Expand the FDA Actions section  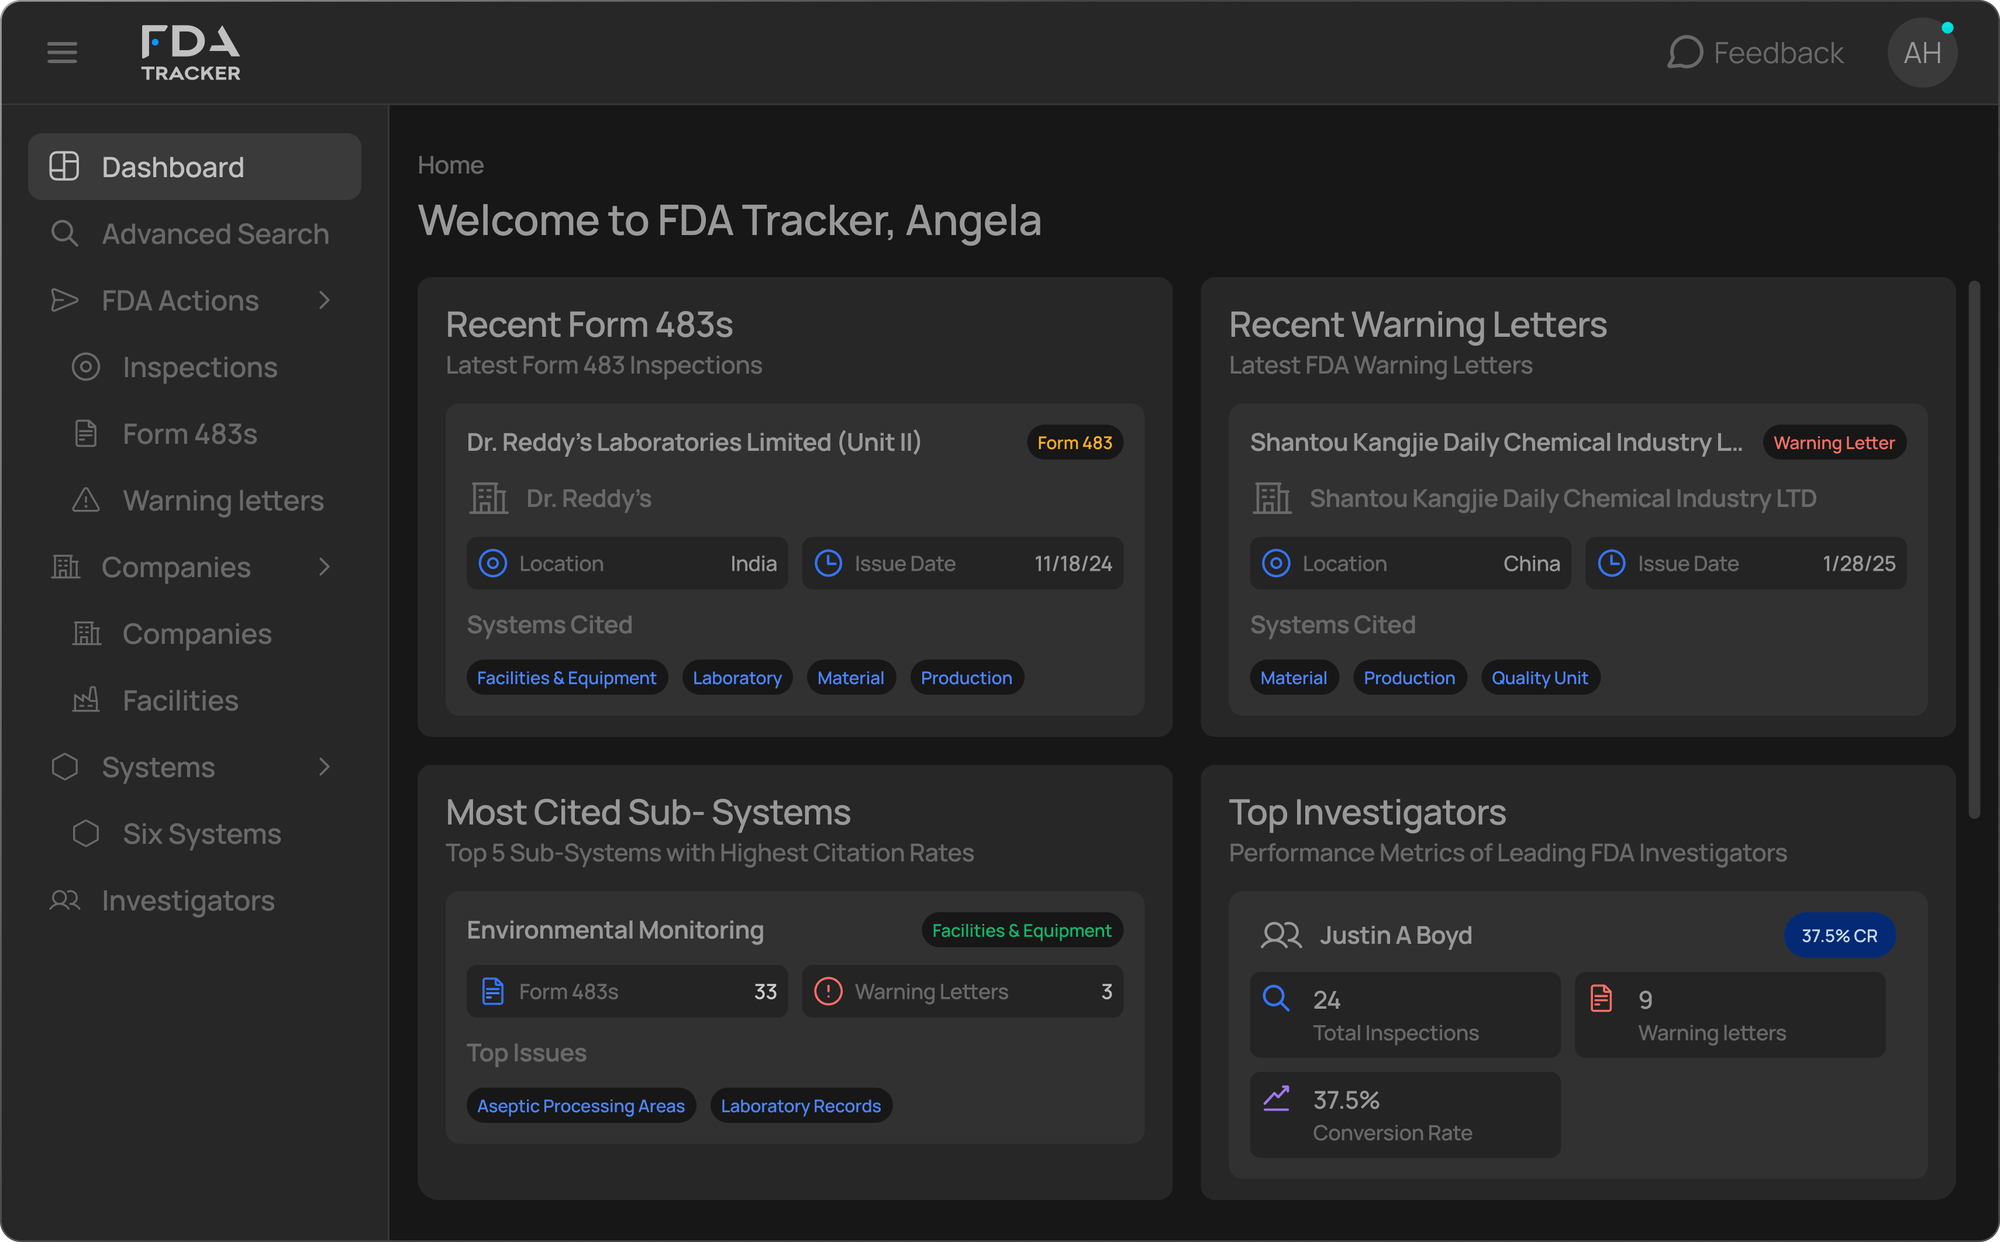pyautogui.click(x=324, y=300)
